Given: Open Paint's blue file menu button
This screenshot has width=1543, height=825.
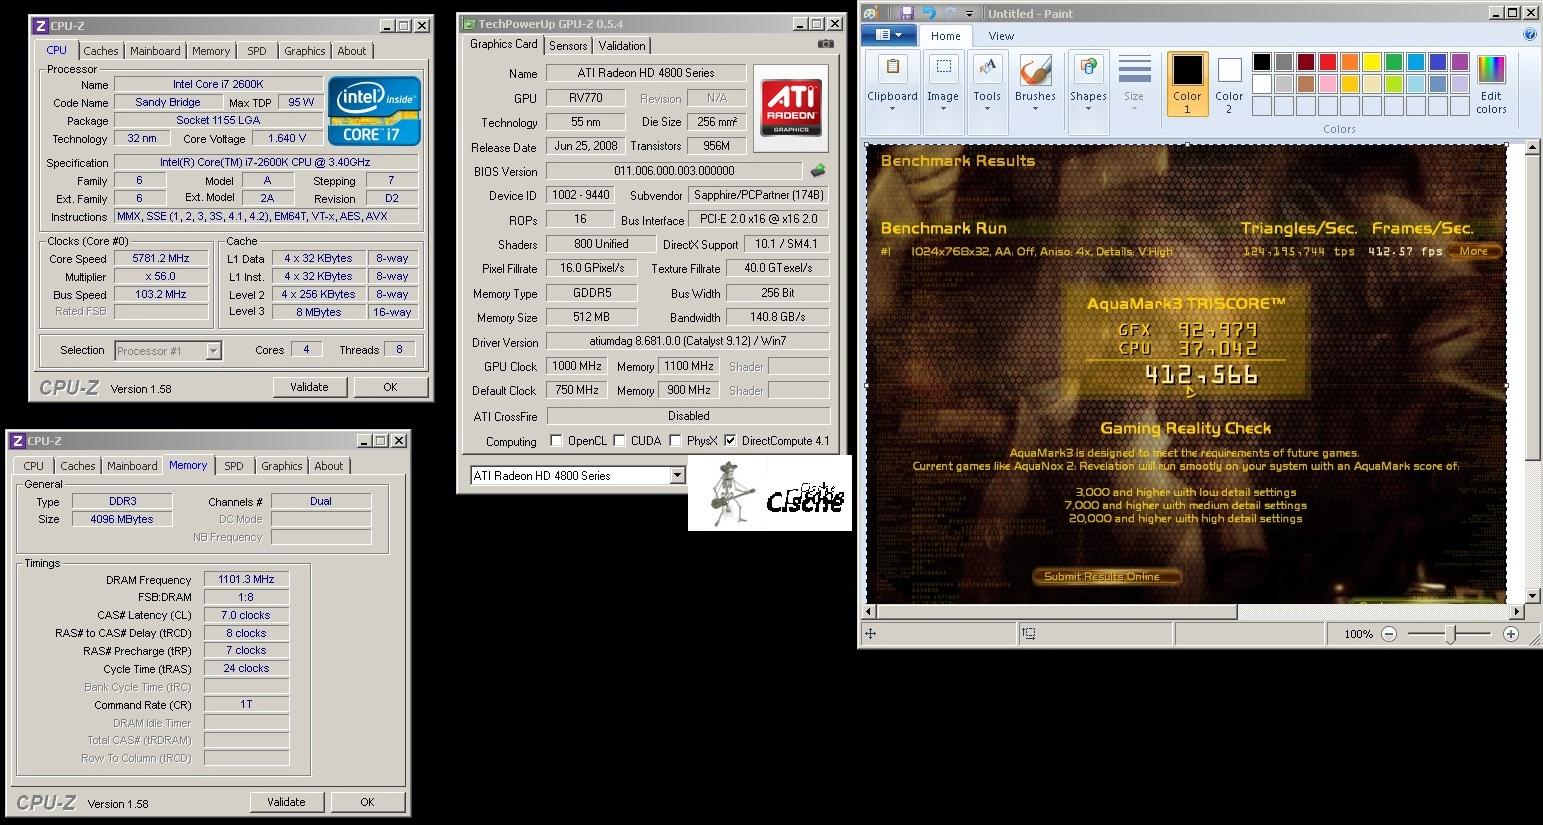Looking at the screenshot, I should click(888, 35).
